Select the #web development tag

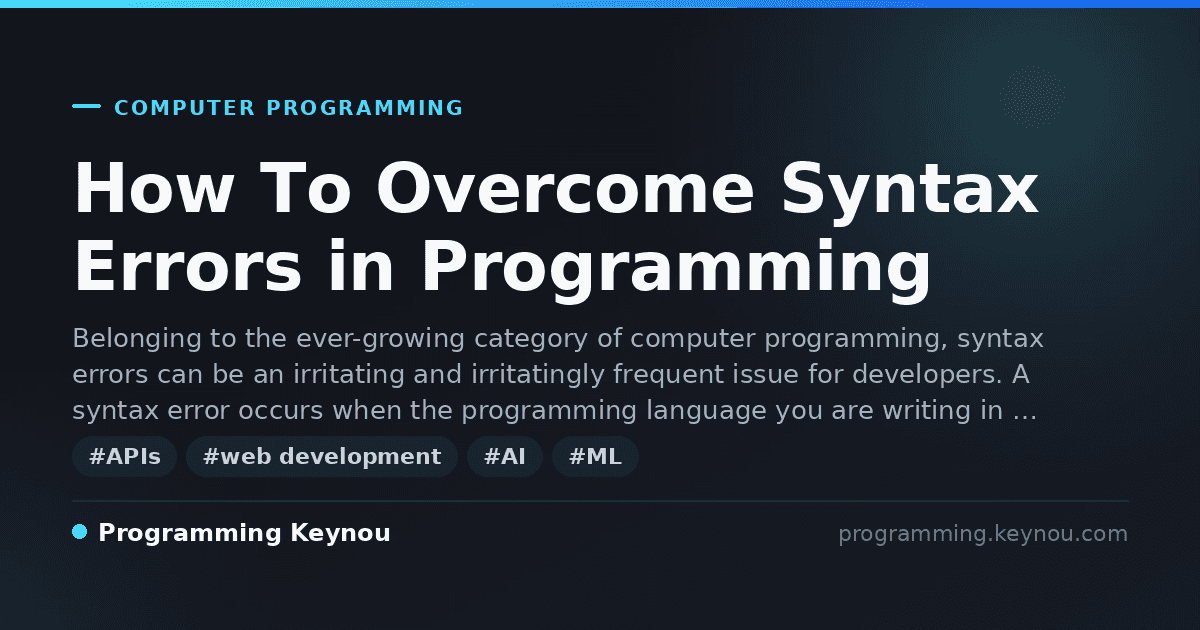pos(322,457)
